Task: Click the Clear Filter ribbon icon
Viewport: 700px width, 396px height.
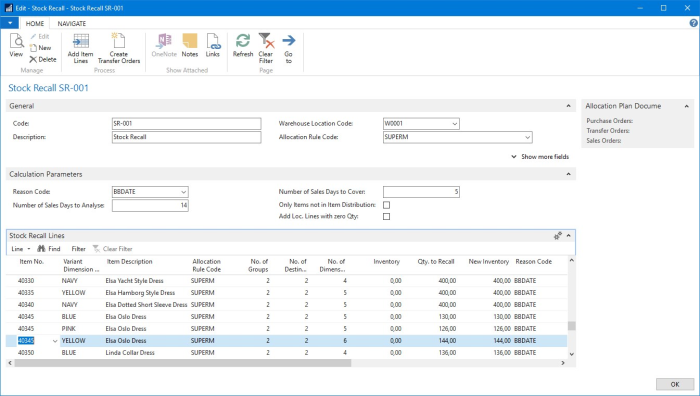Action: point(266,41)
